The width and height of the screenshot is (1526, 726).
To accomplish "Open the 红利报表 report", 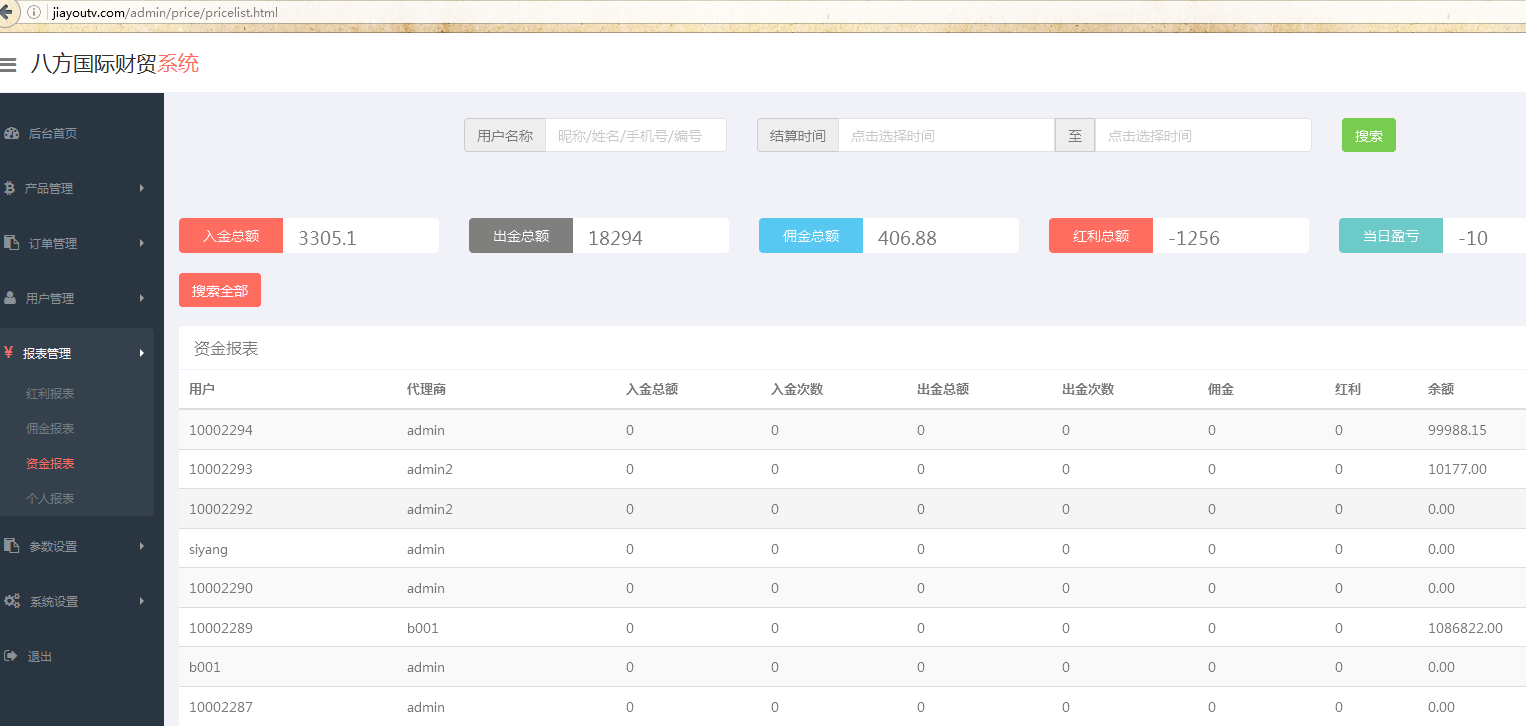I will pyautogui.click(x=50, y=394).
